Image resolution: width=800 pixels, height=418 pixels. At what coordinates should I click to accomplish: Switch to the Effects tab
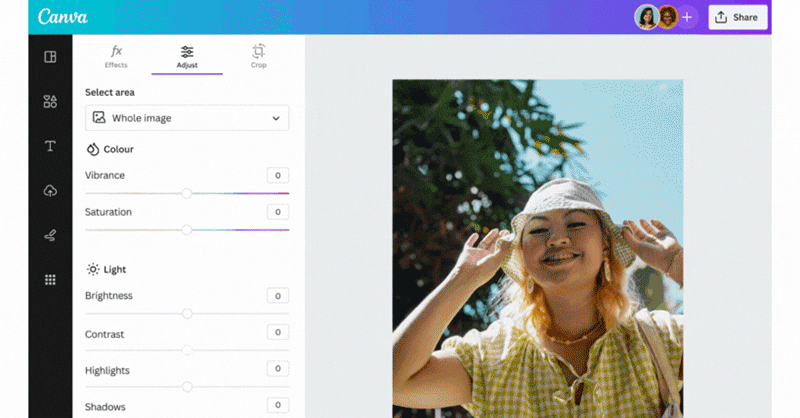(x=116, y=56)
